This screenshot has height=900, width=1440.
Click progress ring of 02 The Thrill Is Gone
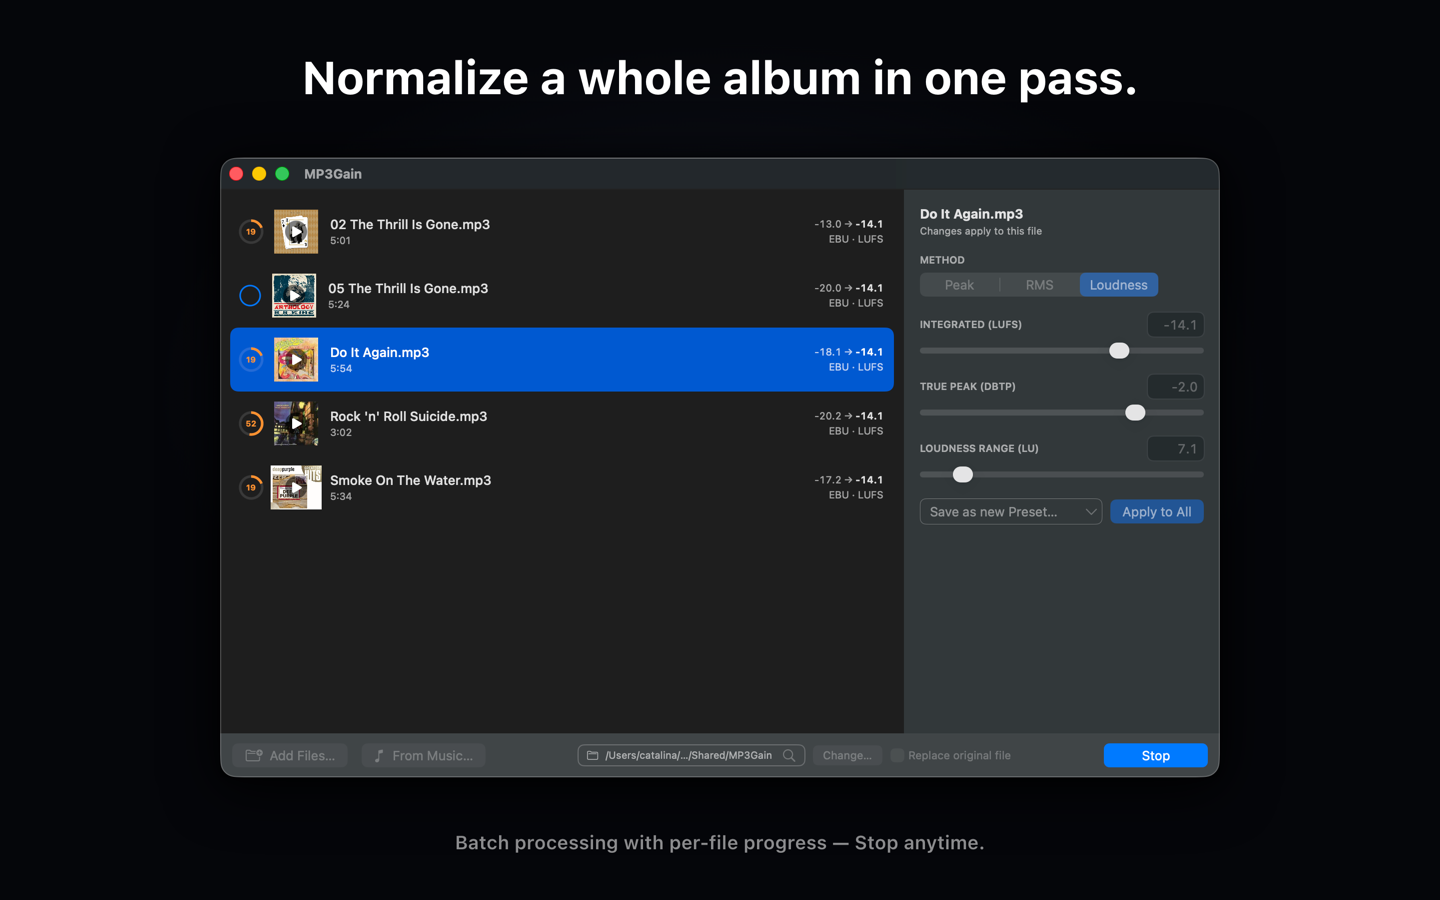click(x=251, y=232)
